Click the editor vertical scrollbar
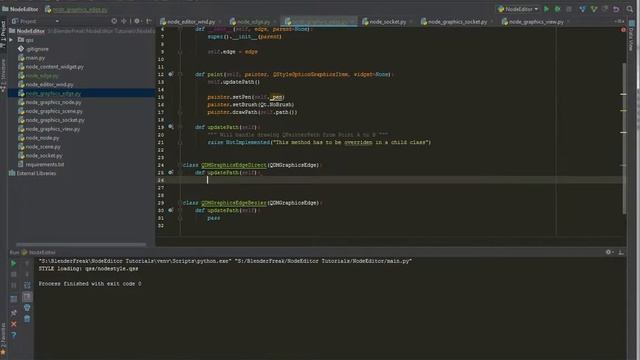 pos(624,138)
